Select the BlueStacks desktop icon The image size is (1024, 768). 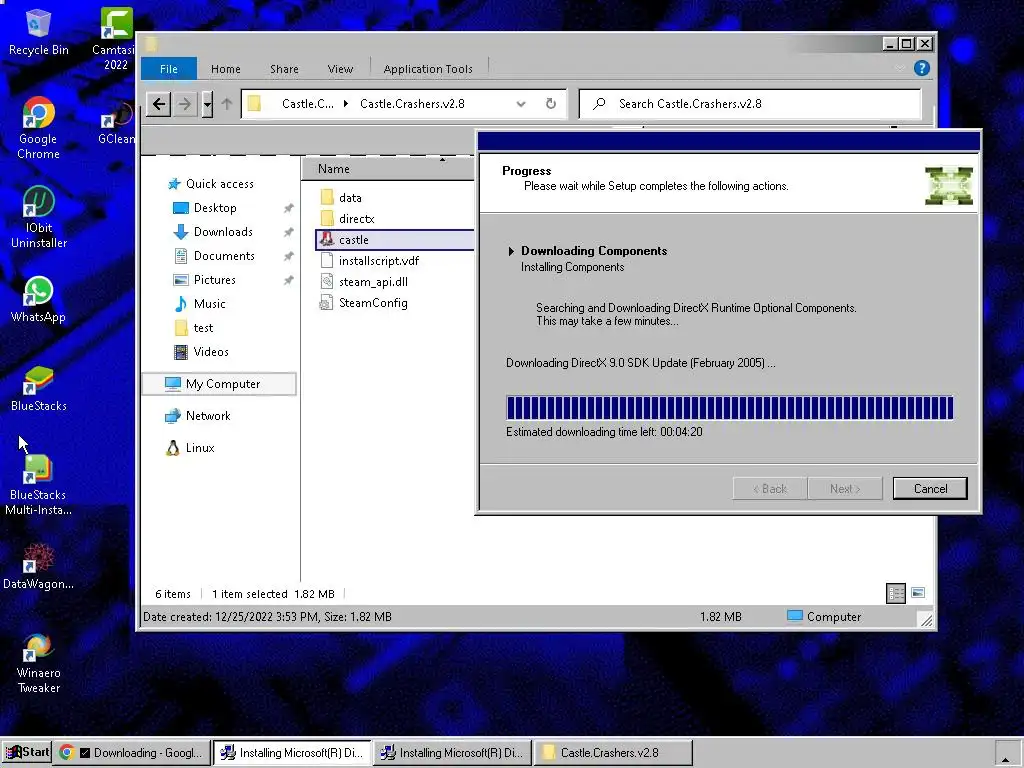39,389
